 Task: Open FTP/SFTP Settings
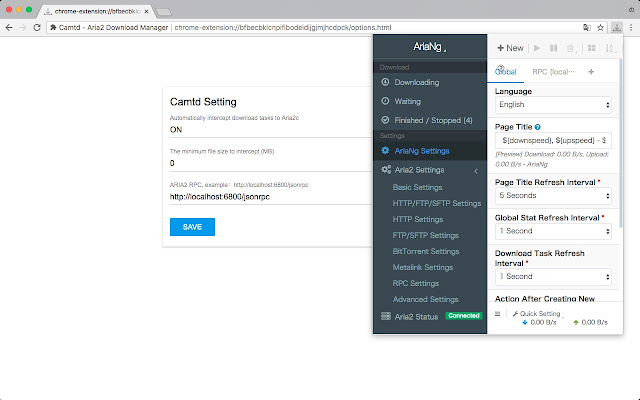point(426,235)
